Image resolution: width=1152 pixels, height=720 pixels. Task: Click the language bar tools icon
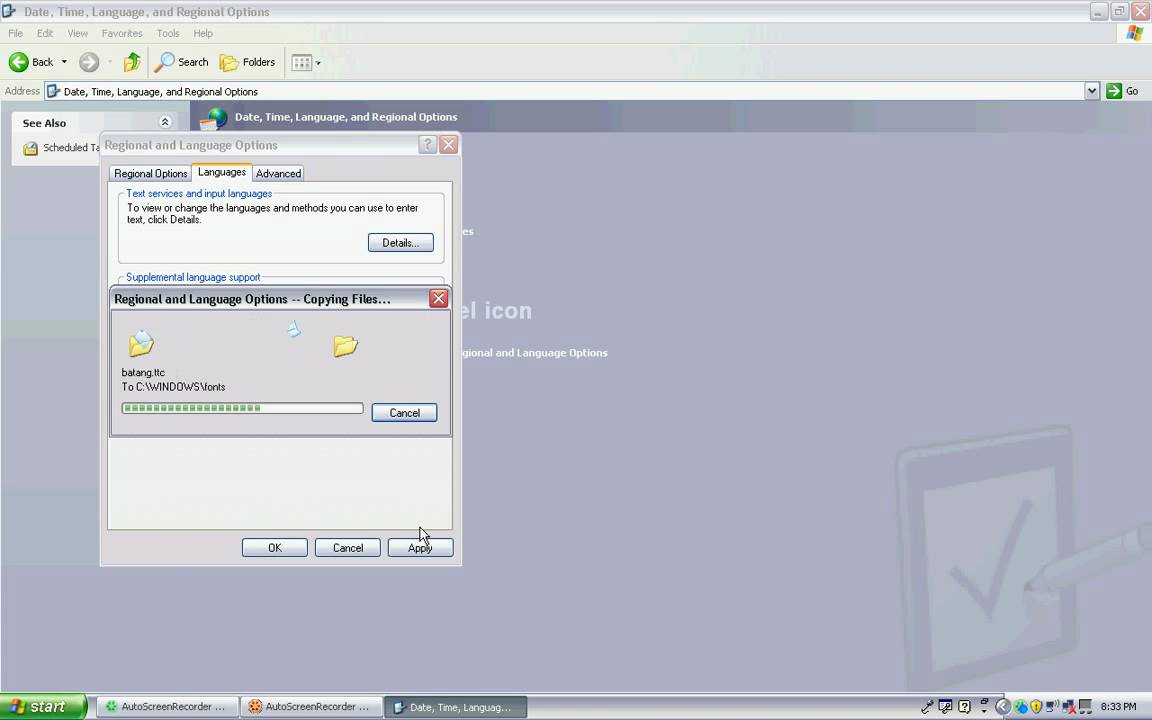coord(946,707)
